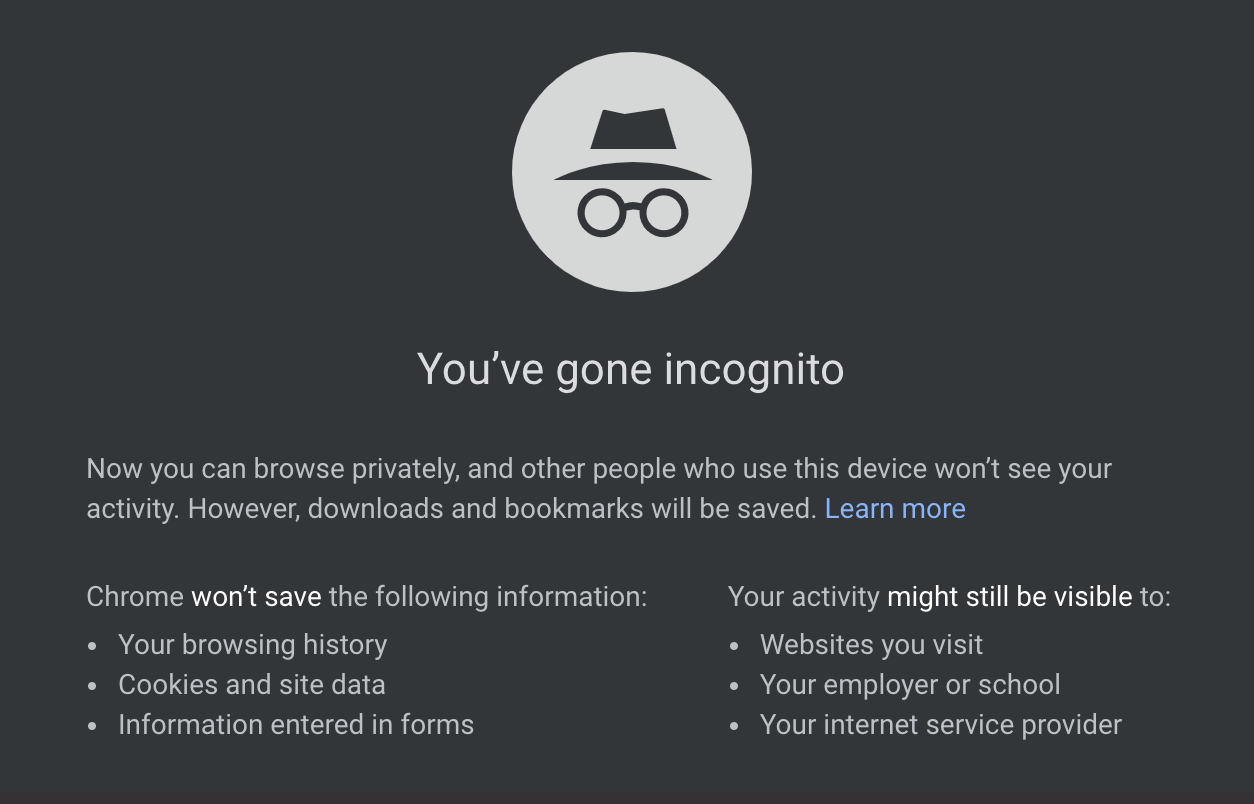
Task: Click the 'Your employer or school' bullet
Action: (x=910, y=685)
